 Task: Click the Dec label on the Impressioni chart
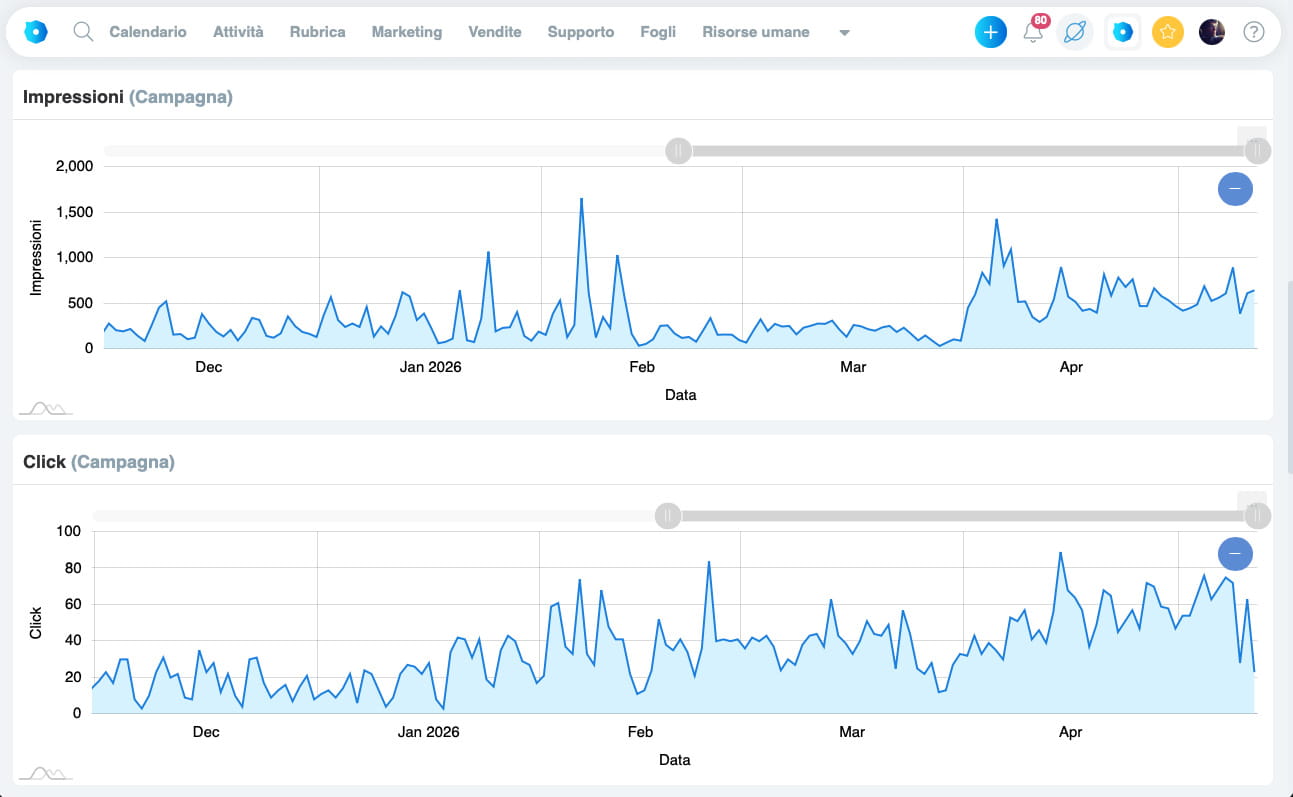[208, 367]
